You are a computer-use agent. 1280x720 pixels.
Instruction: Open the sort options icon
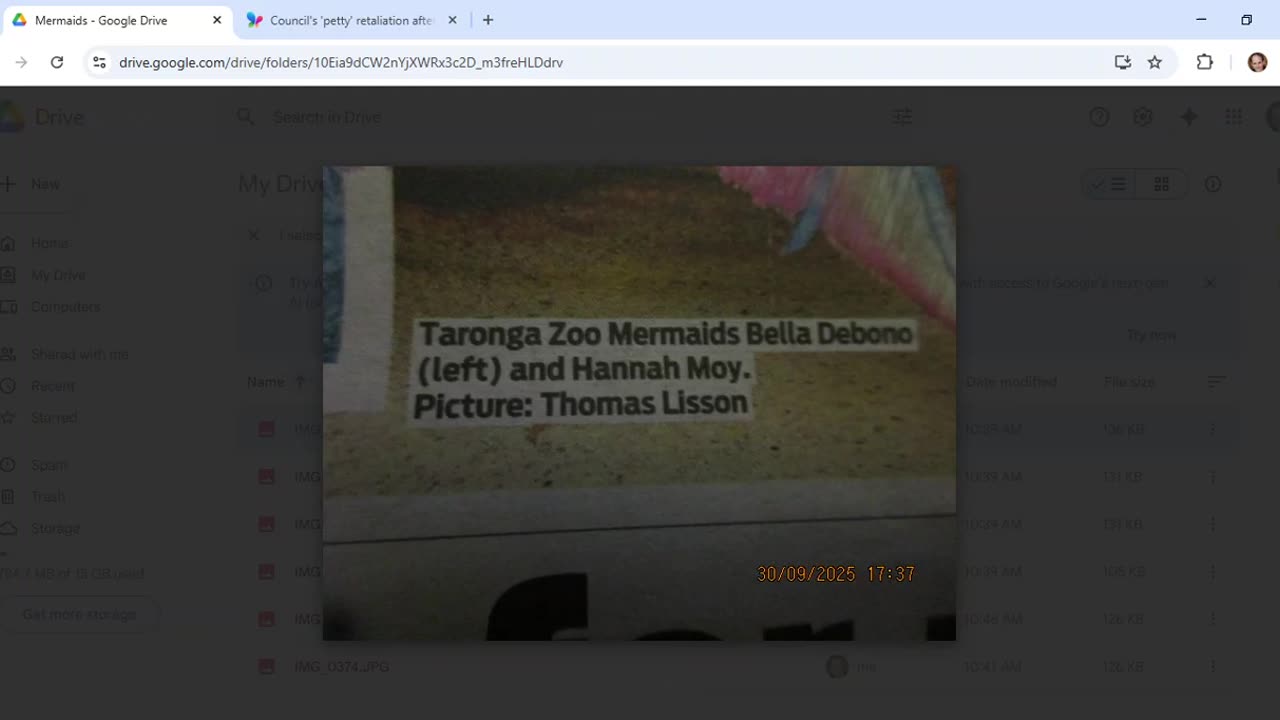[x=1216, y=382]
